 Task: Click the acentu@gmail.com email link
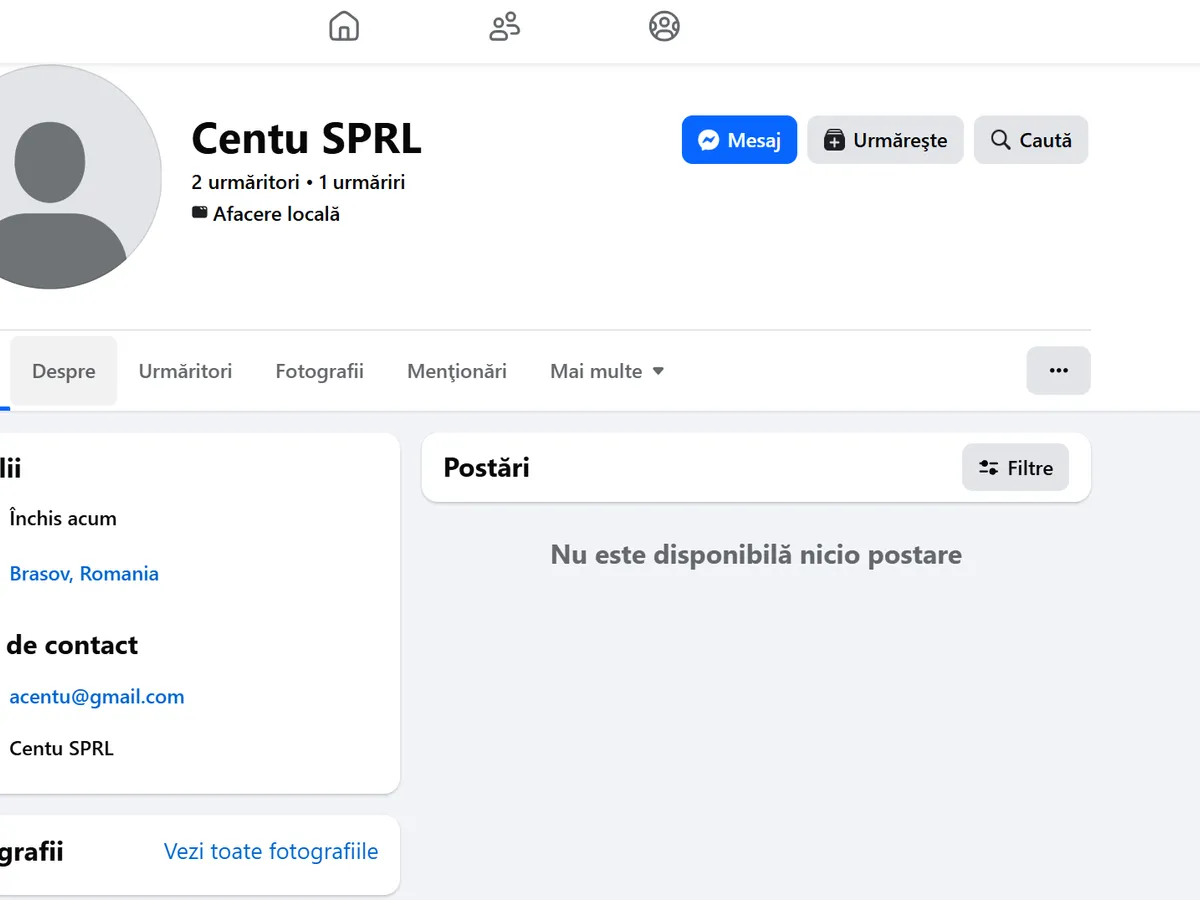pos(96,696)
